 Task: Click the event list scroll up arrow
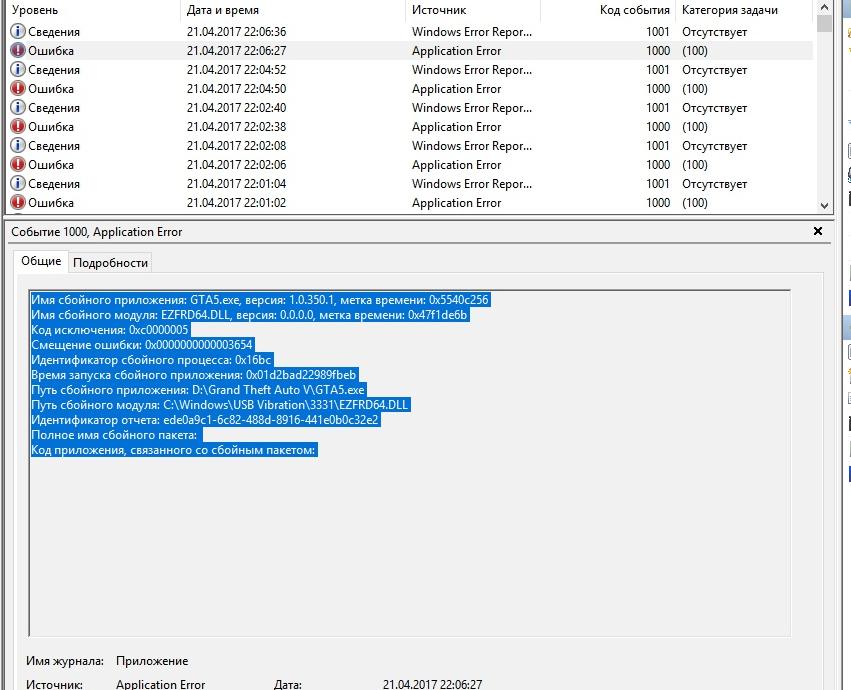click(824, 7)
